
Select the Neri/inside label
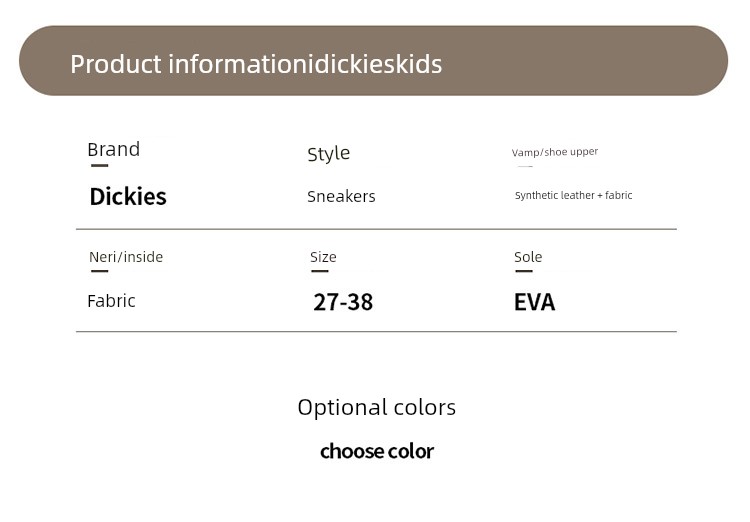126,257
